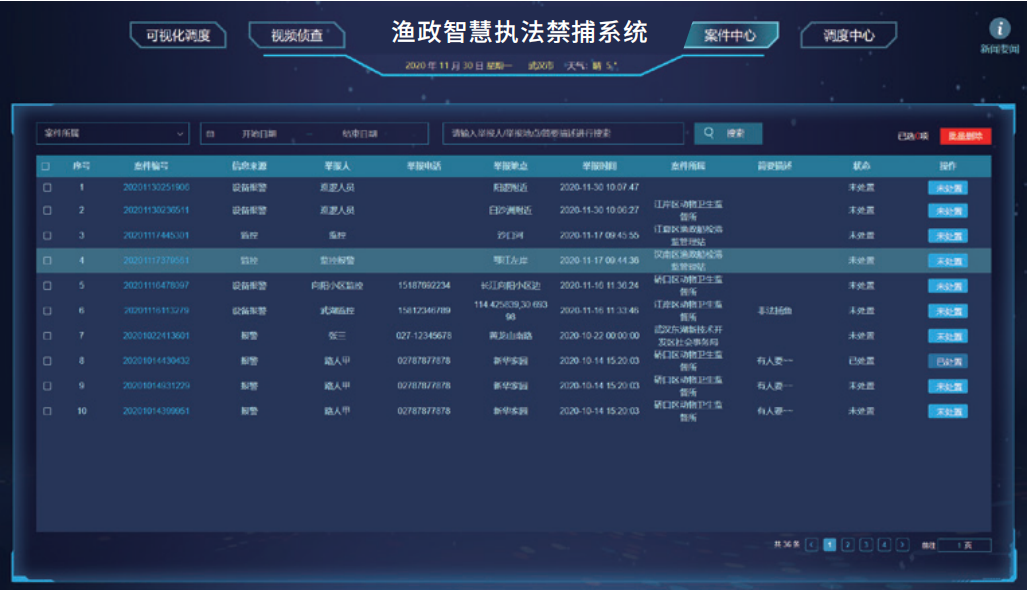Check the checkbox for row 1
Viewport: 1027px width, 591px height.
point(46,187)
